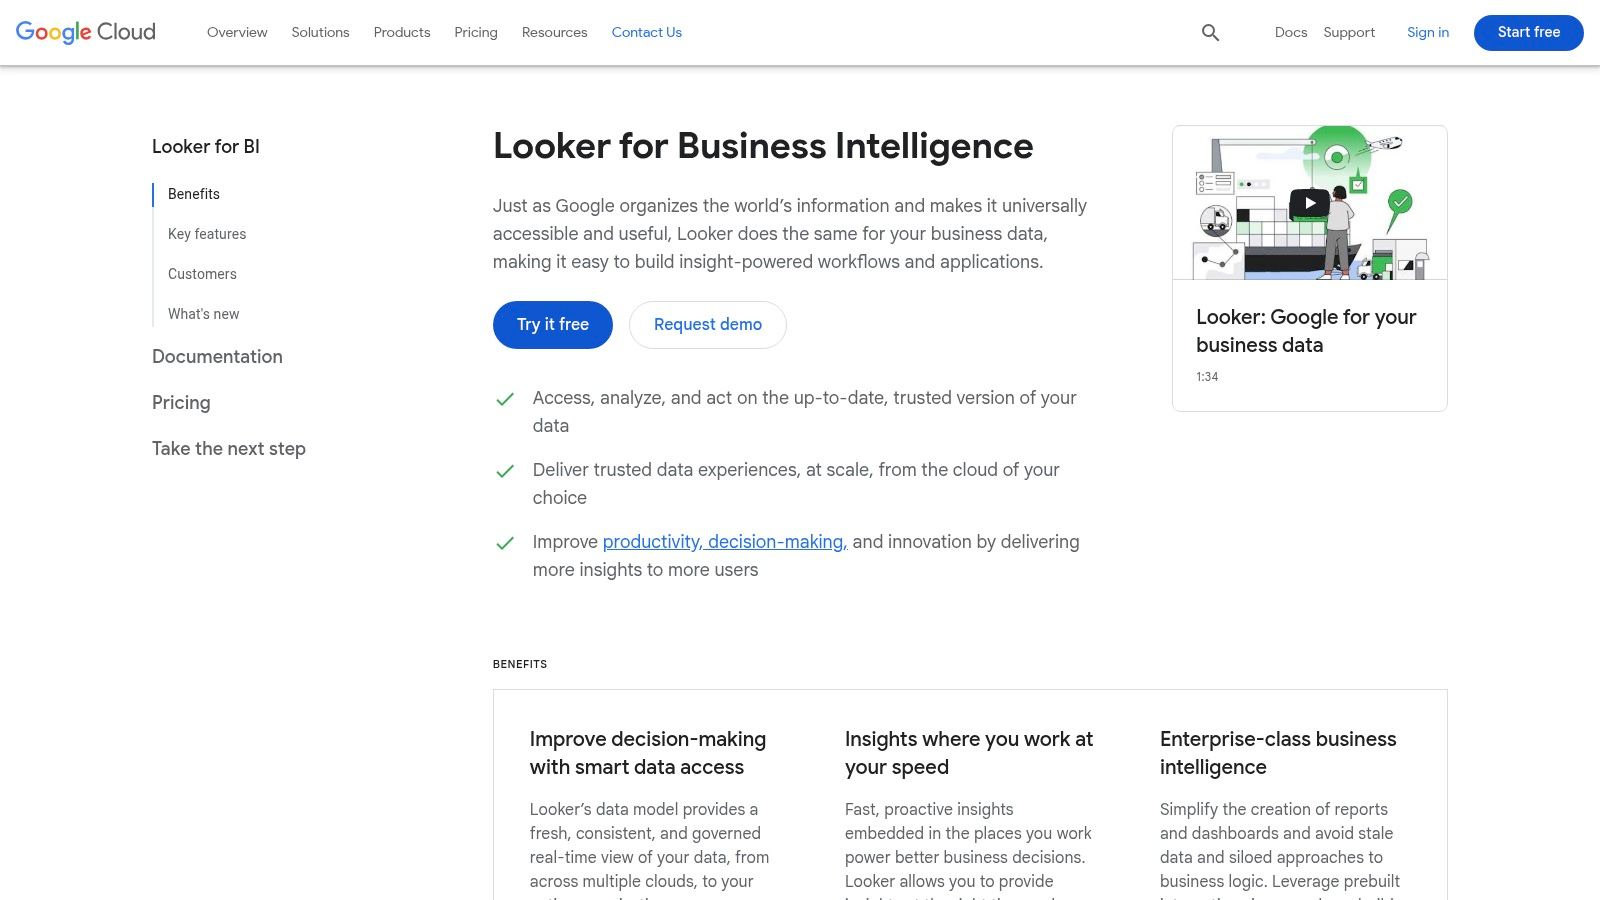Viewport: 1600px width, 900px height.
Task: Select Key features in sidebar
Action: tap(207, 234)
